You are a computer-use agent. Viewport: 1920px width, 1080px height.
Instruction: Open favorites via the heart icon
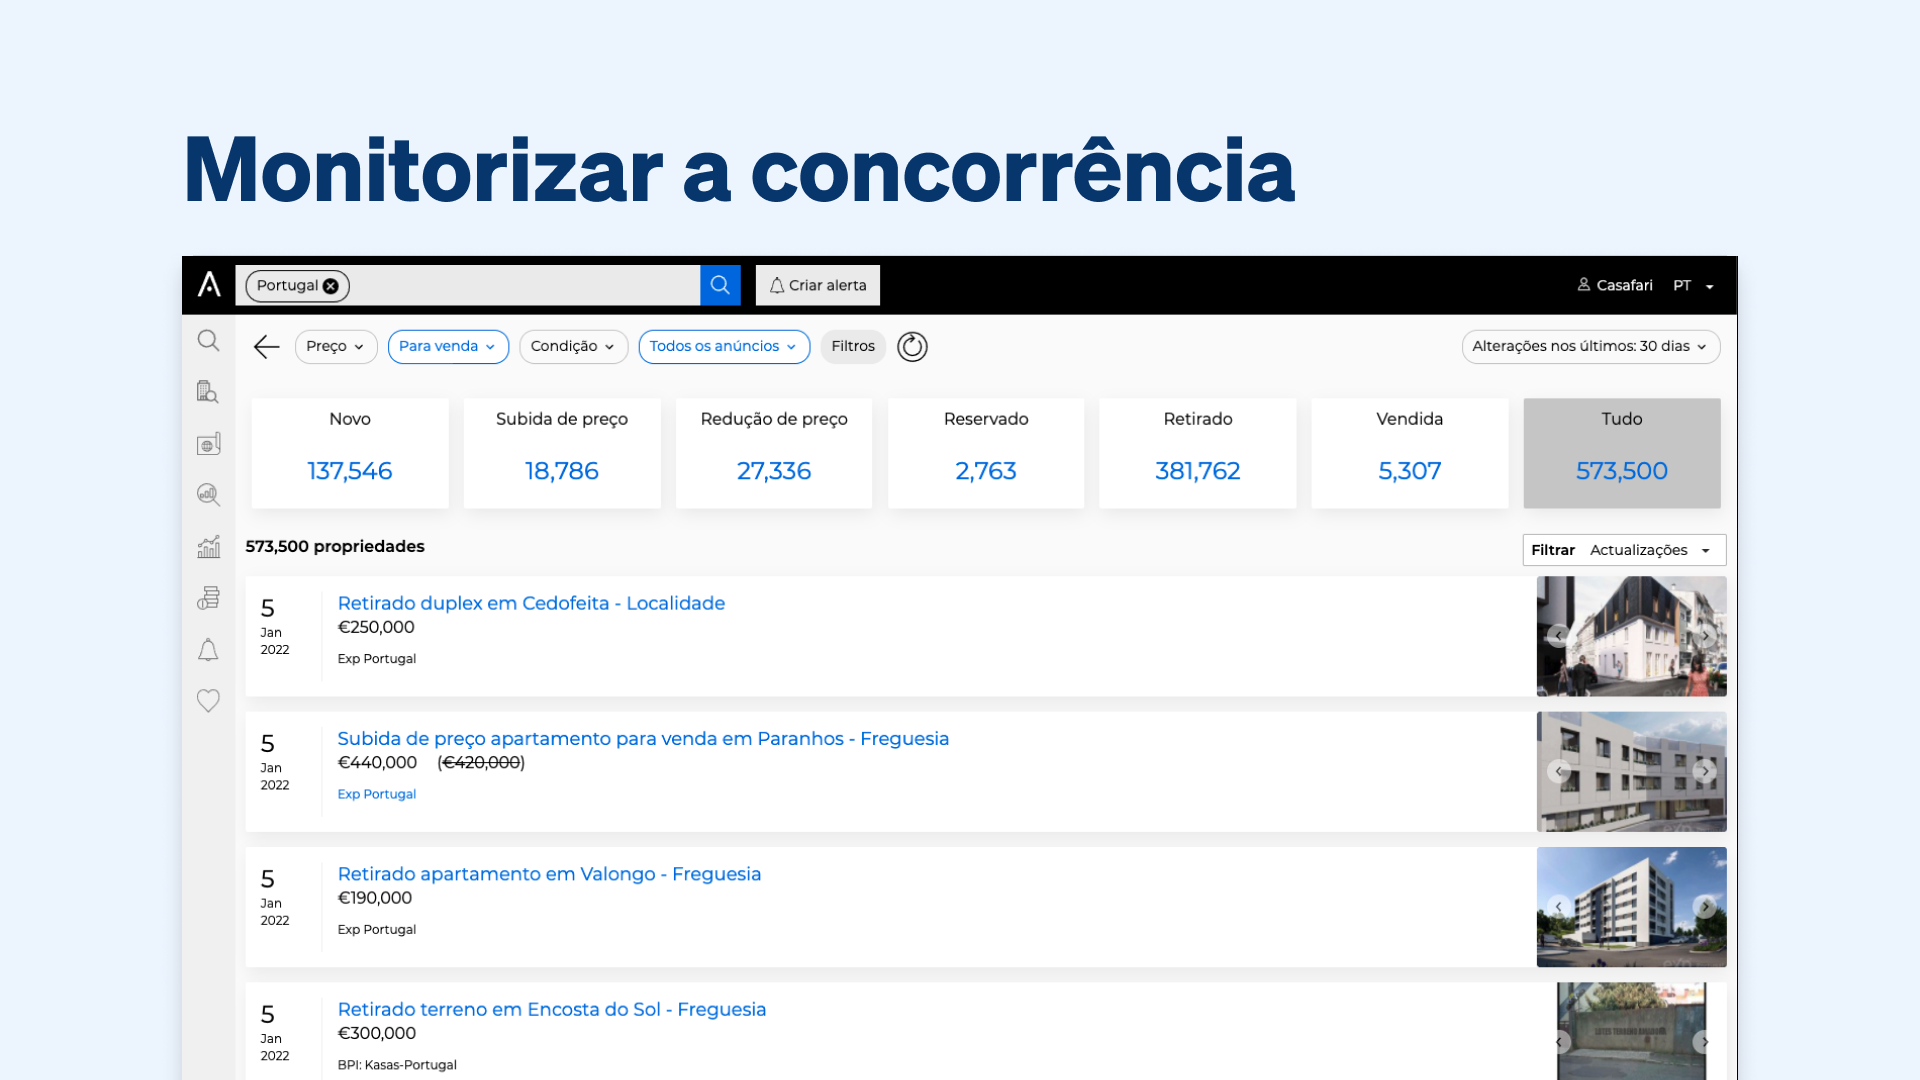208,700
